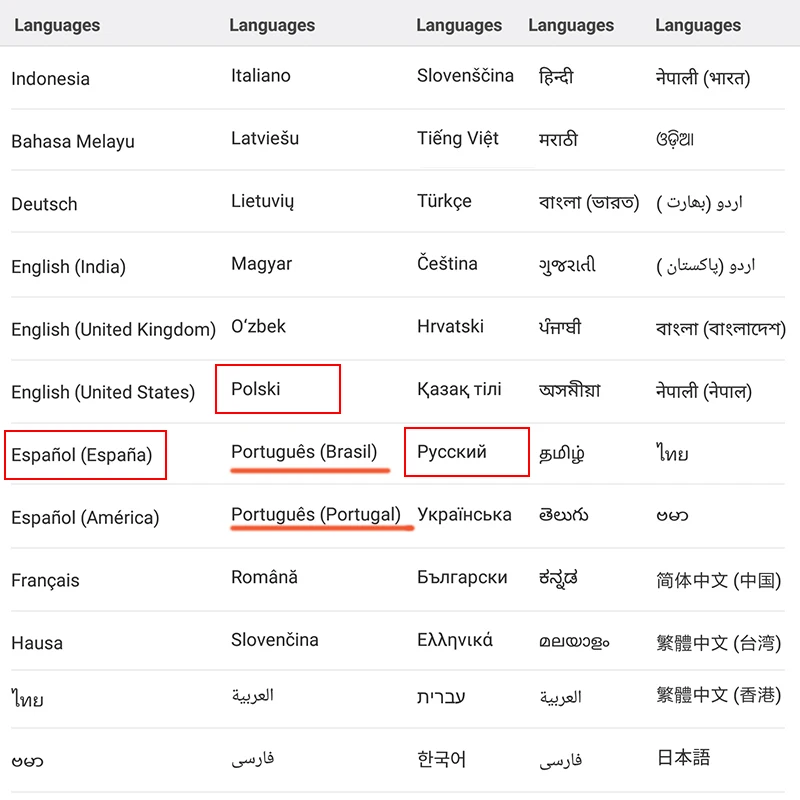The height and width of the screenshot is (800, 800).
Task: Select English (India) entry
Action: (68, 266)
